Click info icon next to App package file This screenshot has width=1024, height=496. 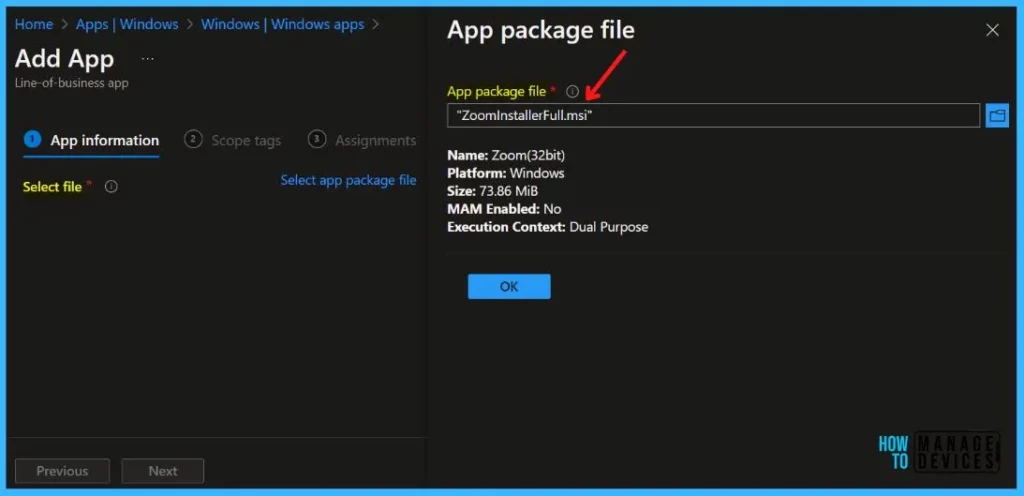coord(573,91)
